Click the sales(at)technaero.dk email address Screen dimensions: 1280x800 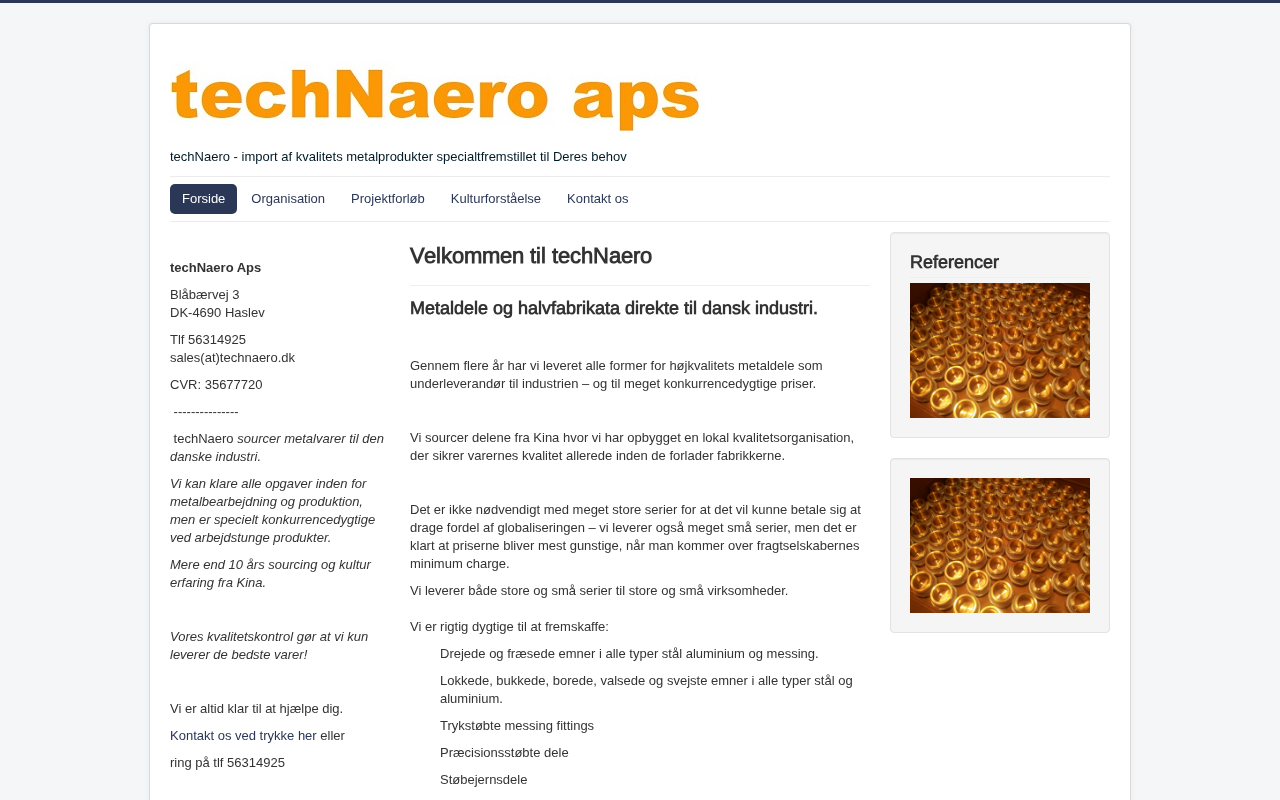coord(232,358)
